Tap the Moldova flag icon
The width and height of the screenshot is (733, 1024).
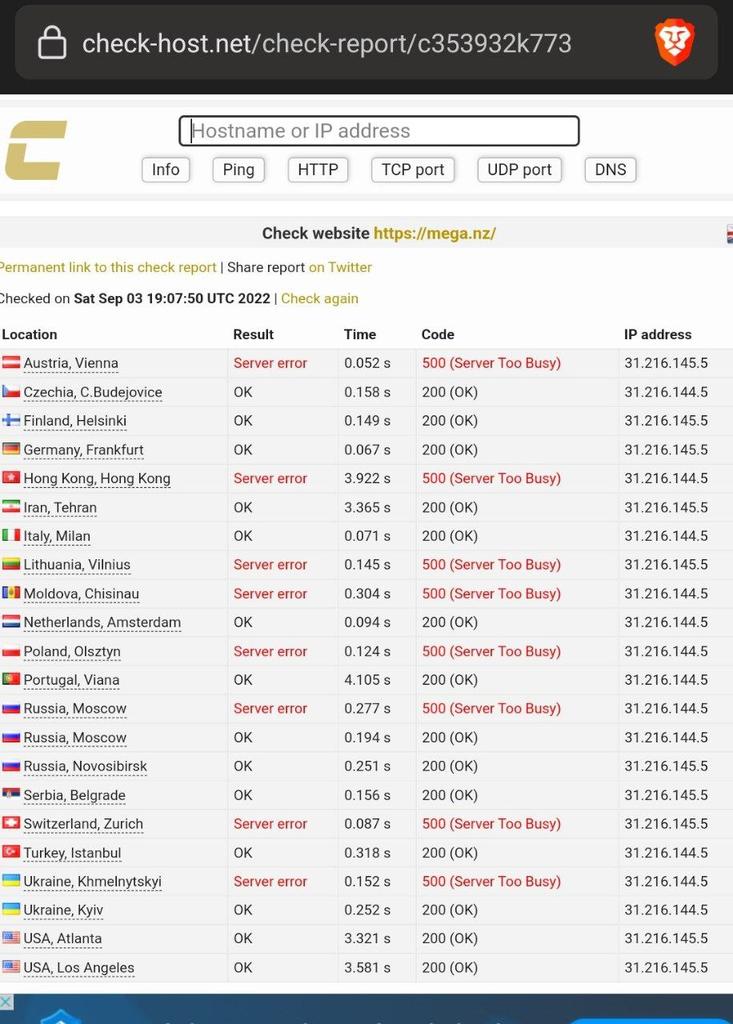(11, 592)
